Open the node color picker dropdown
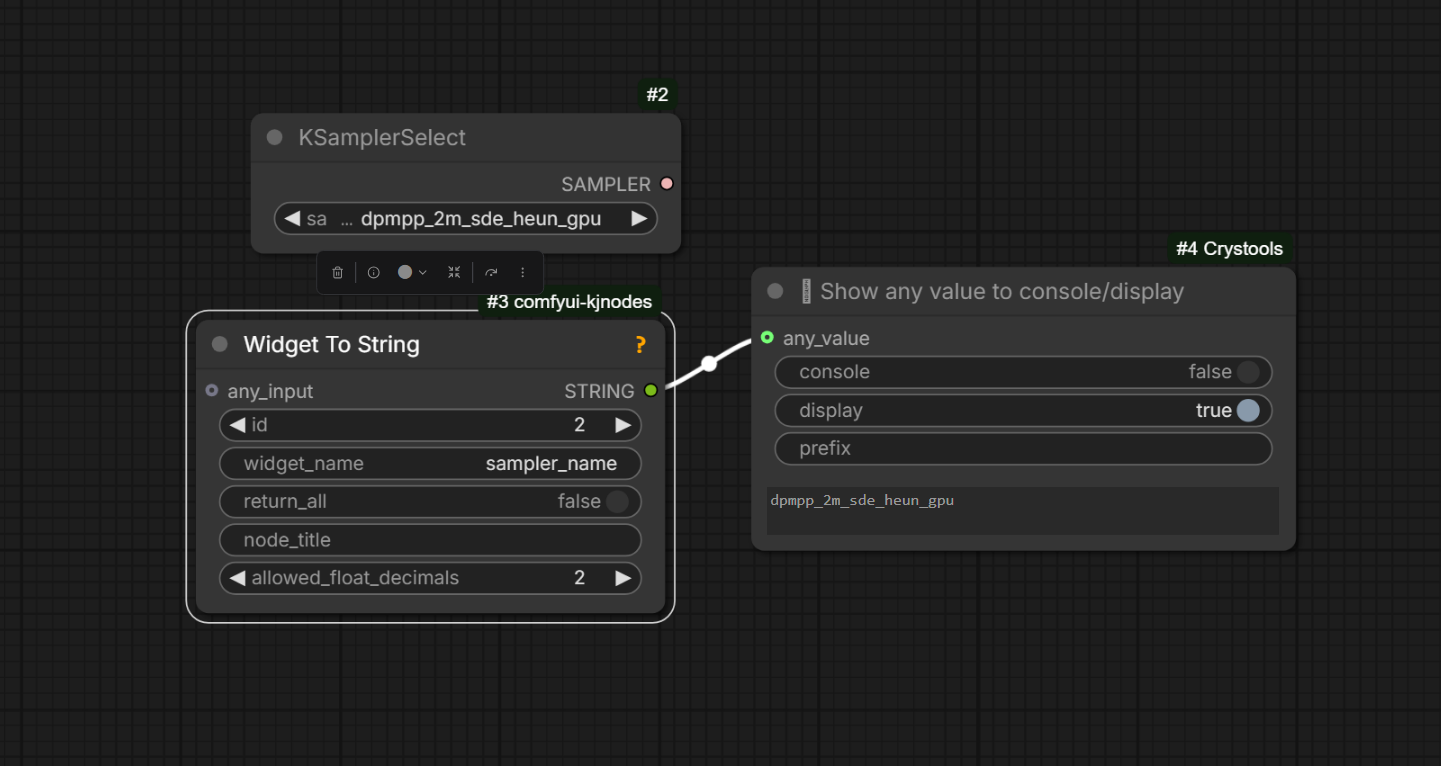The height and width of the screenshot is (766, 1441). pos(411,272)
